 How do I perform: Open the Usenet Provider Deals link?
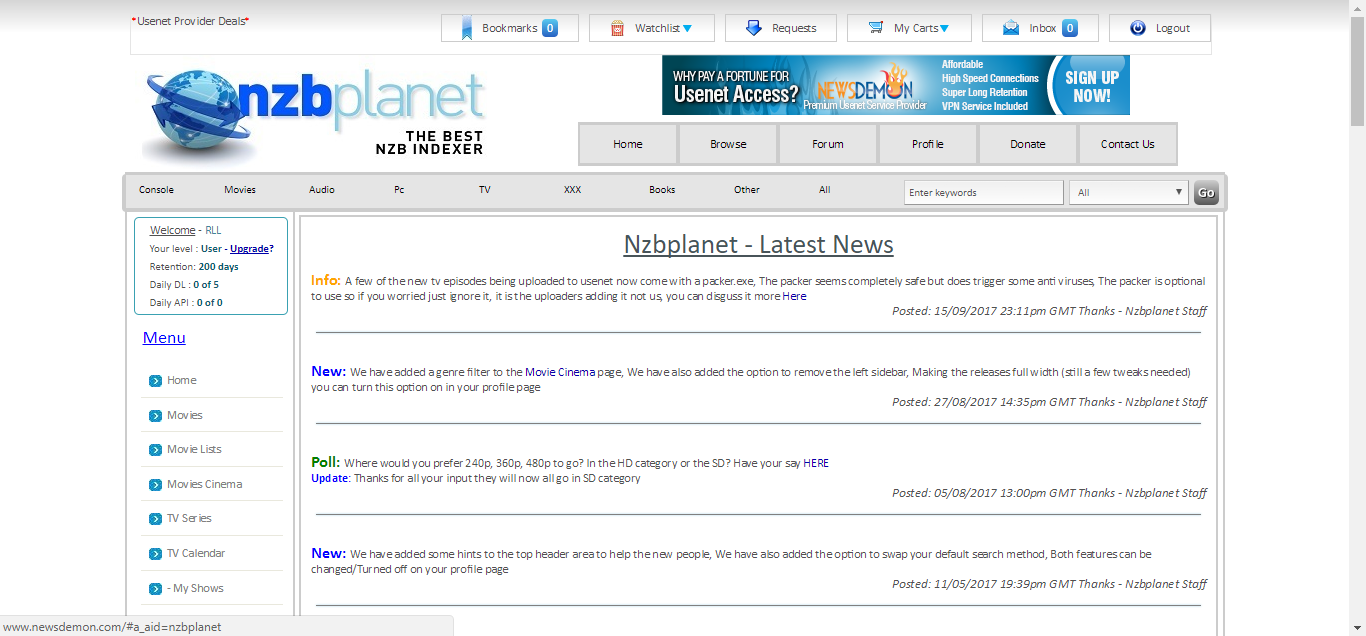point(190,21)
